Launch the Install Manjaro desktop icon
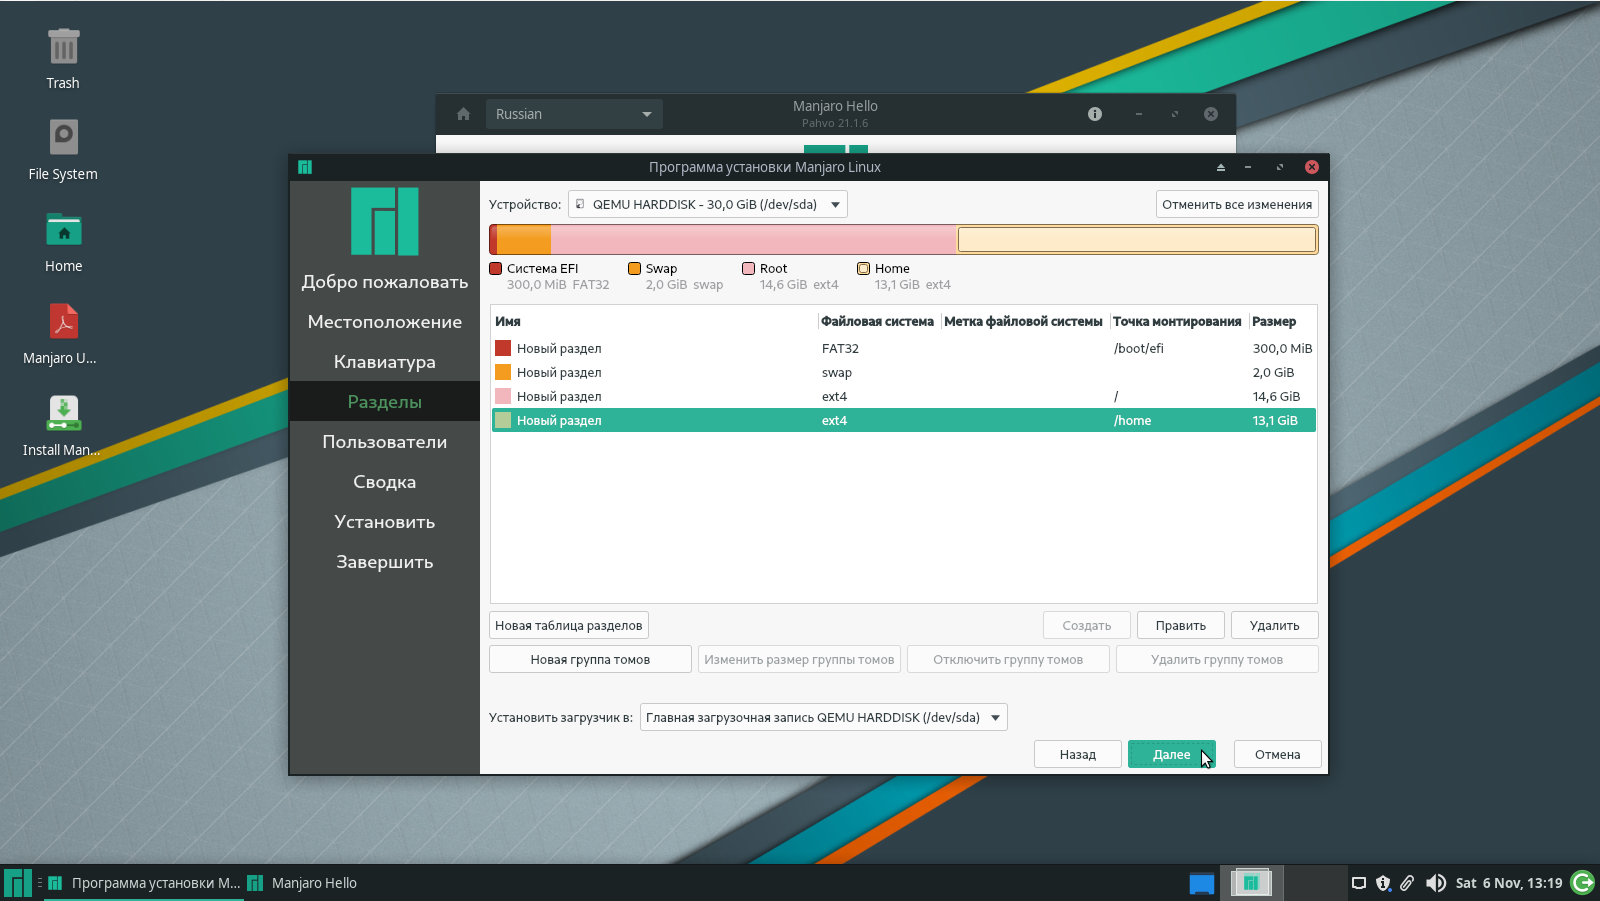1600x901 pixels. click(x=63, y=427)
